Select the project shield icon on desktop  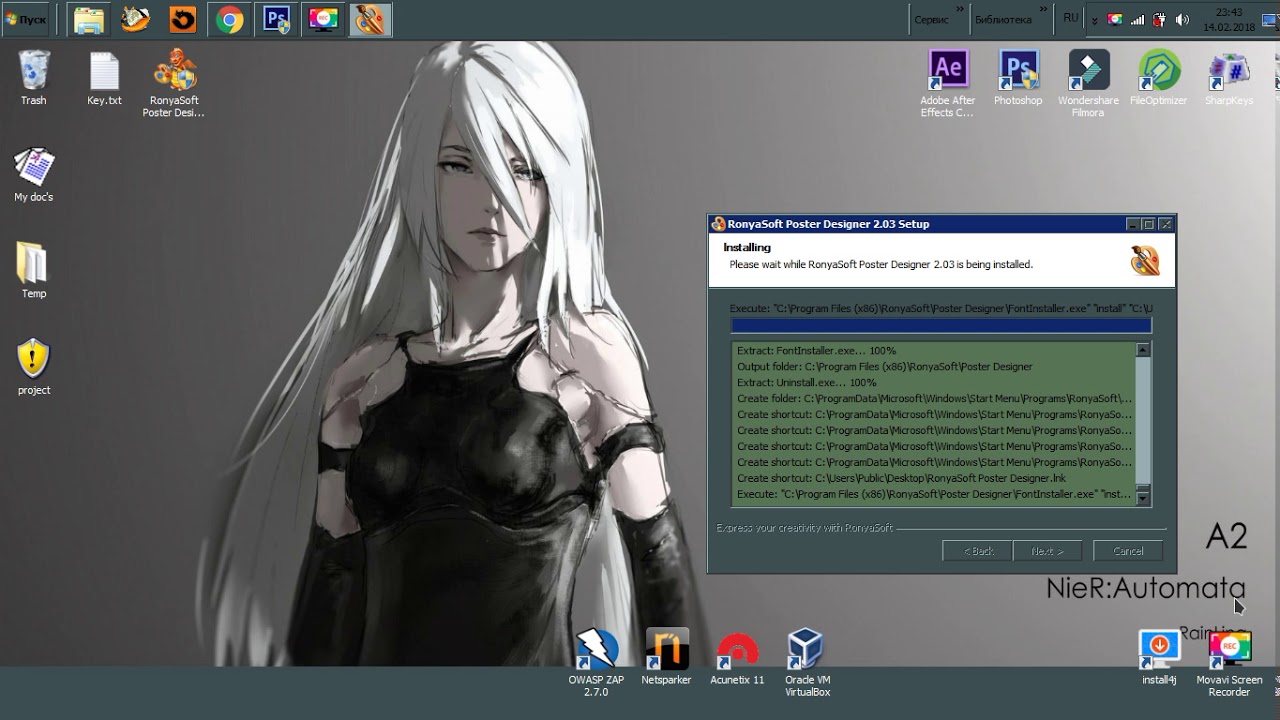pyautogui.click(x=34, y=368)
